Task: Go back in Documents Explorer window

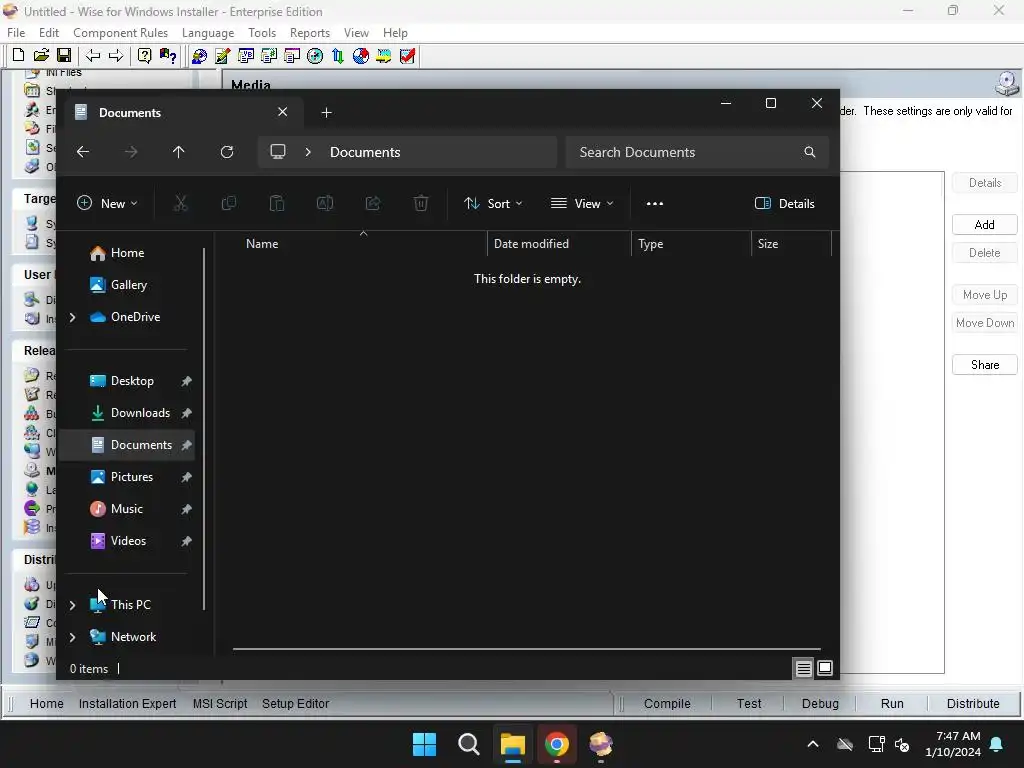Action: (x=83, y=152)
